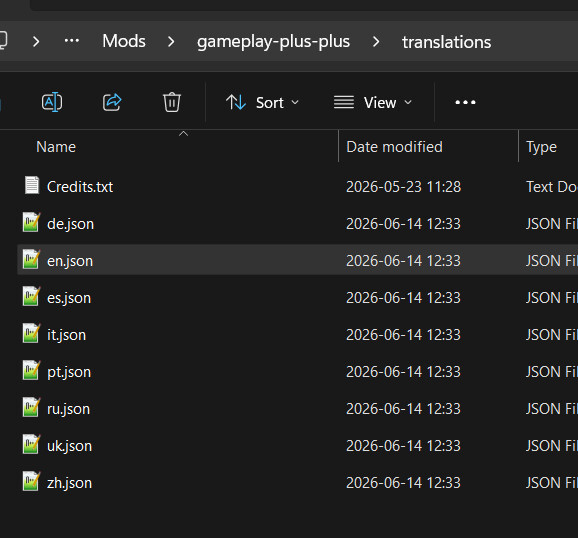Open the View dropdown
Viewport: 578px width, 538px height.
point(373,103)
